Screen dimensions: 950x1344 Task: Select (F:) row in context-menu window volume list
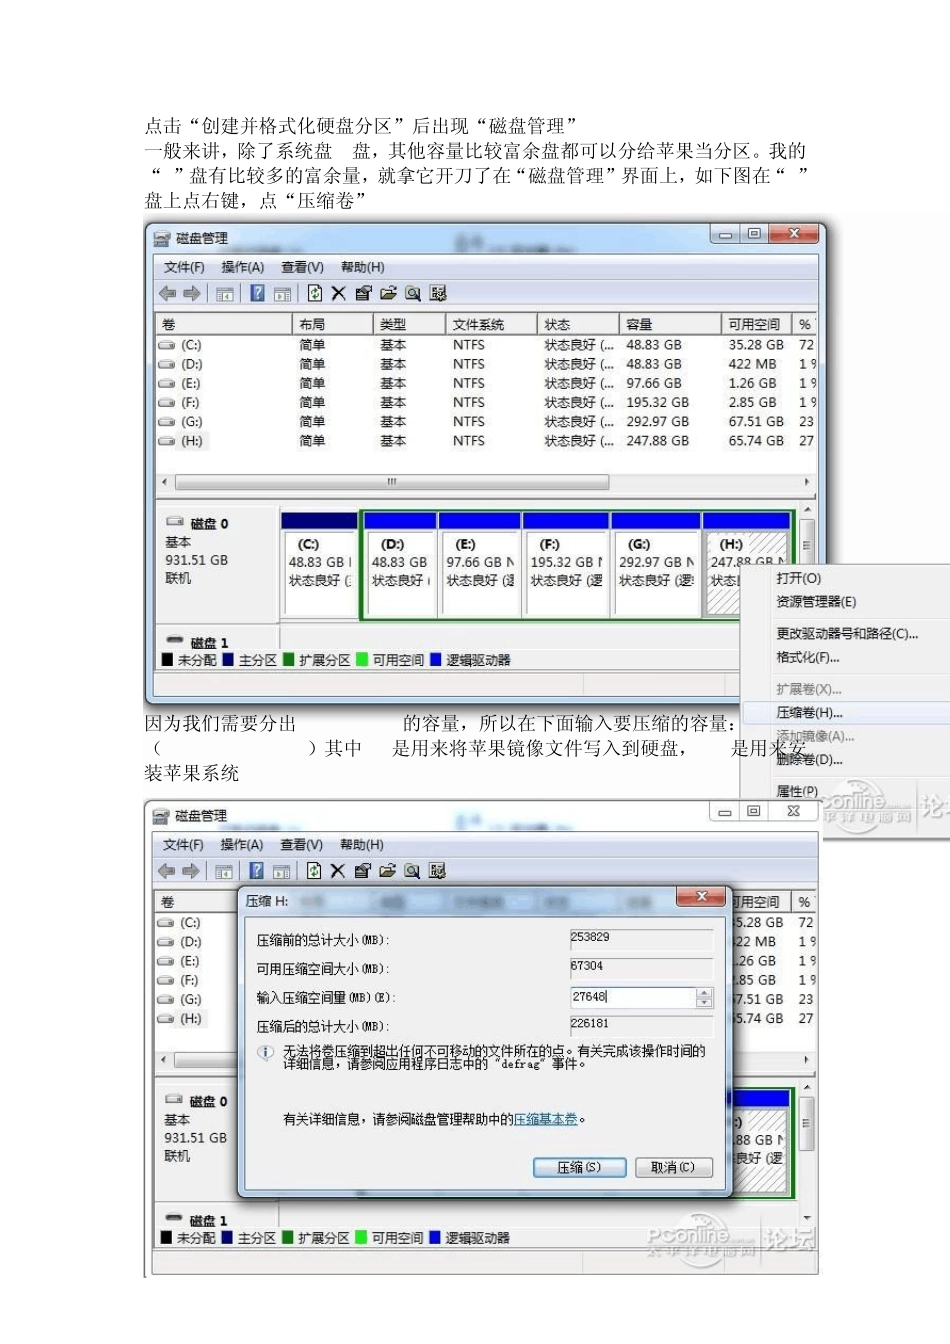[x=486, y=402]
